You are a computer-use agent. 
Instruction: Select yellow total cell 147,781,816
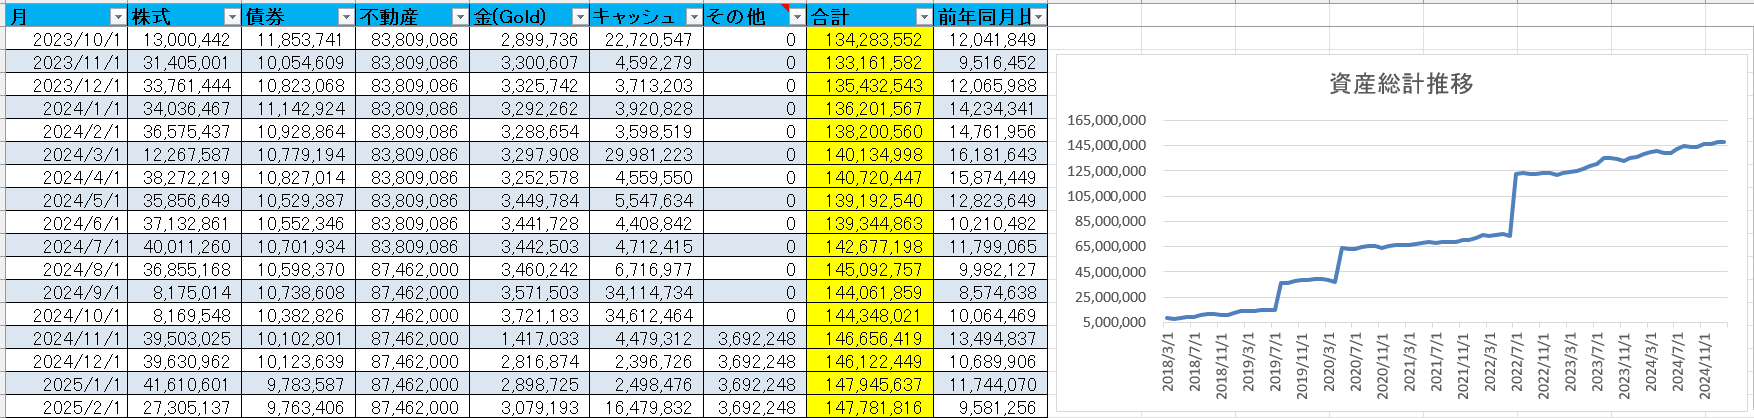tap(870, 408)
